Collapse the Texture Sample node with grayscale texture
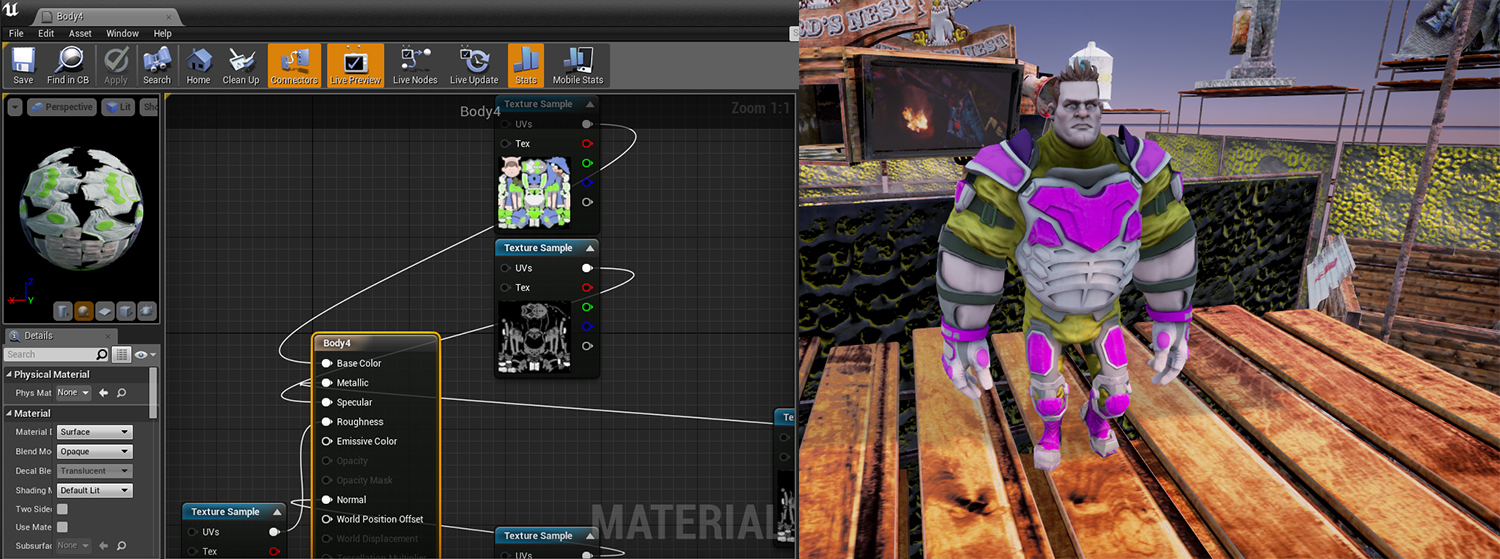Screen dimensions: 1500x559 pos(590,248)
